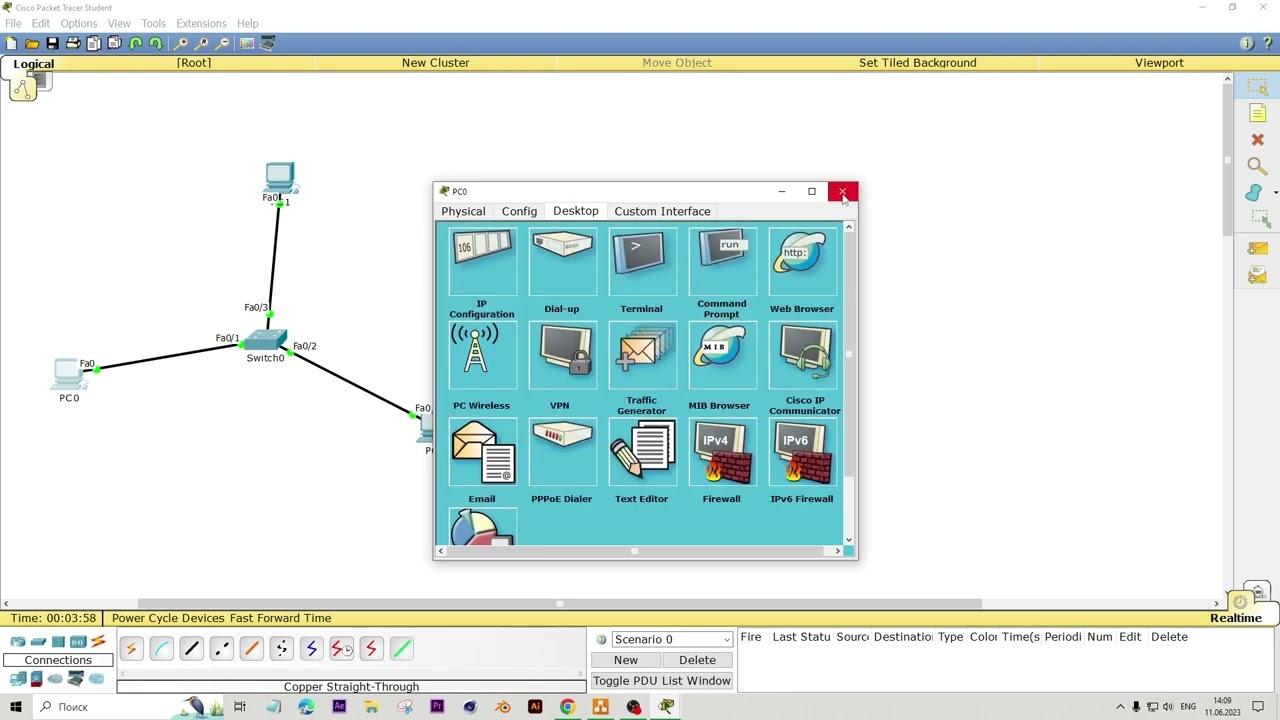This screenshot has height=720, width=1280.
Task: Select the Copper Cross-Over dashed cable
Action: tap(221, 649)
